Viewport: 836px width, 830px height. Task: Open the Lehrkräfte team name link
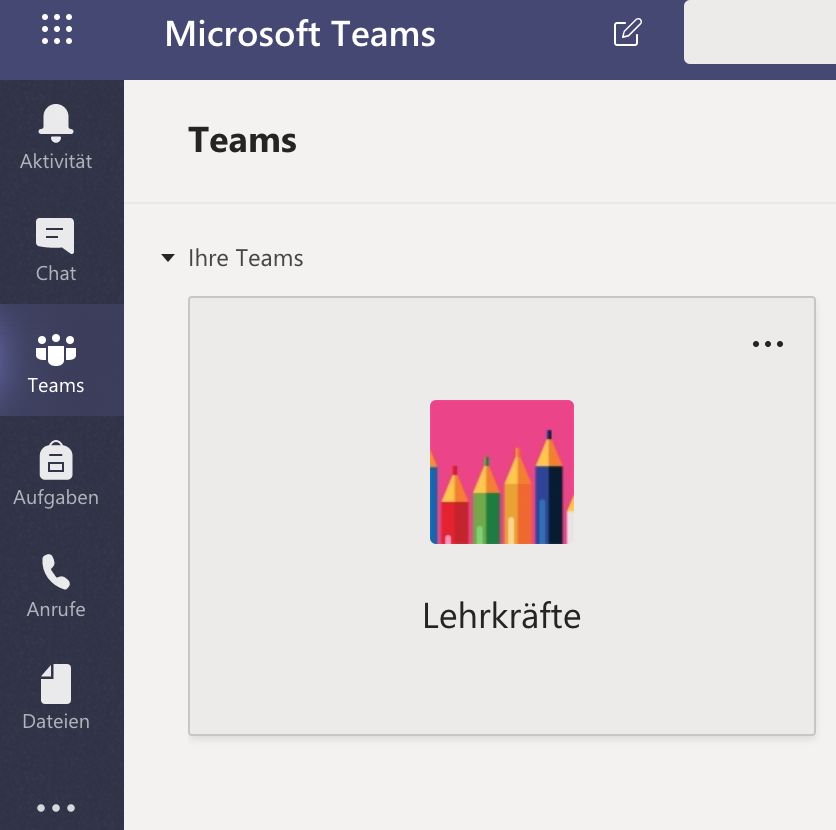click(502, 615)
